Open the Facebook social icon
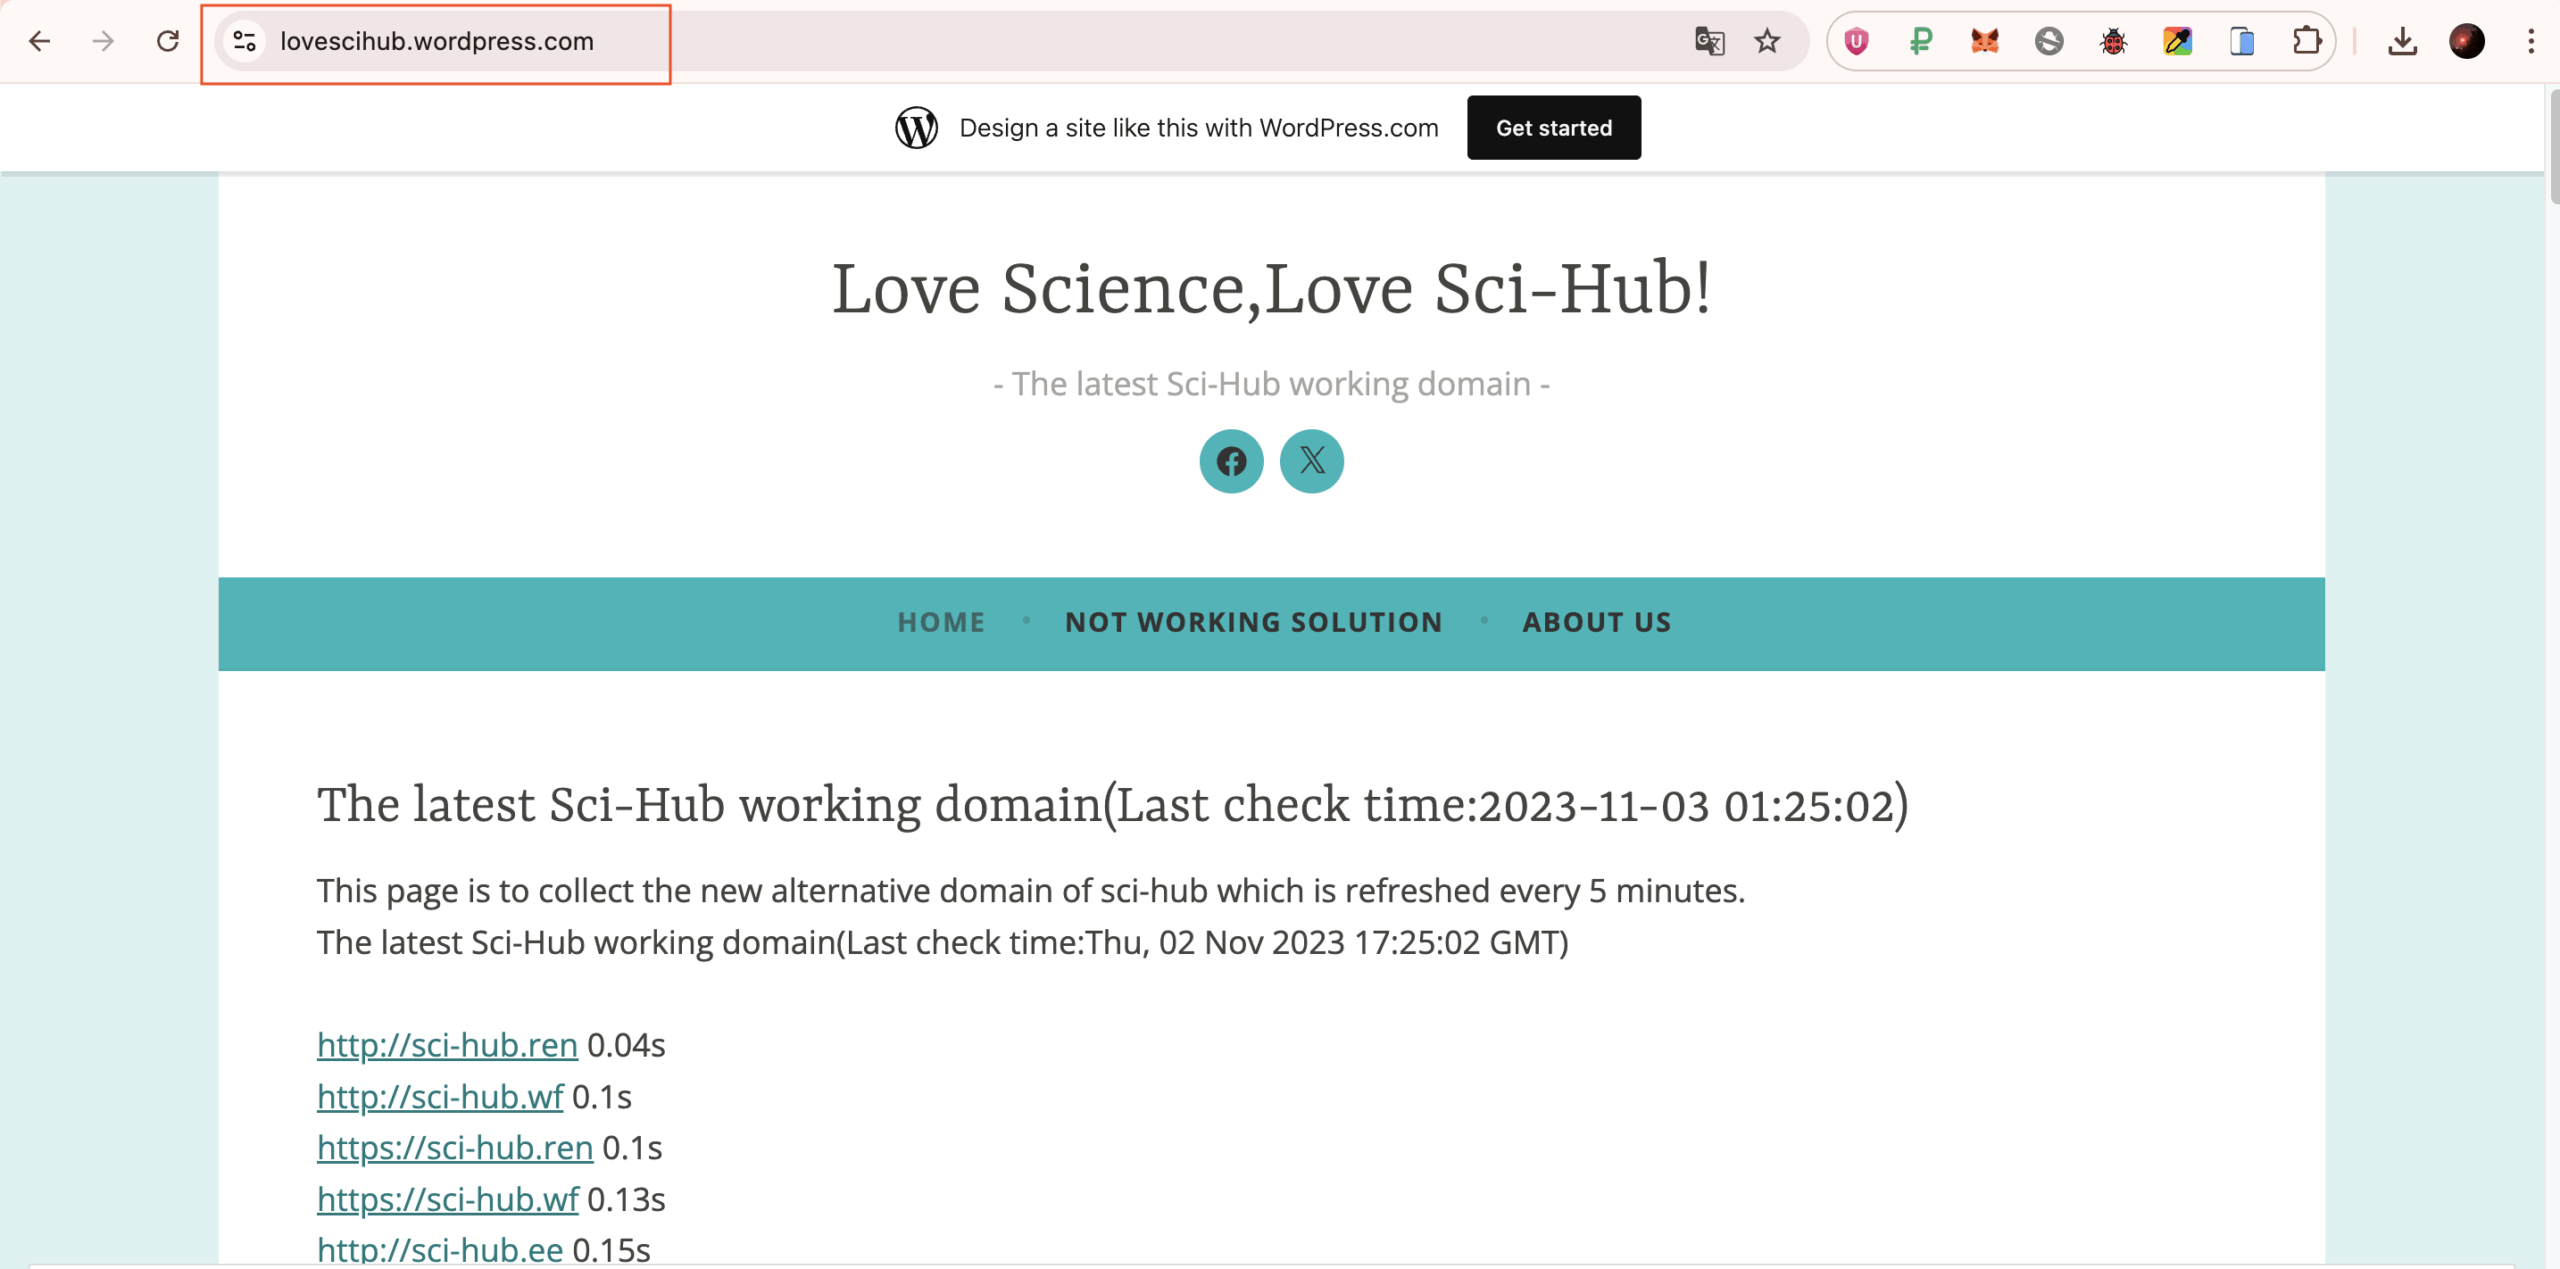 (1231, 461)
